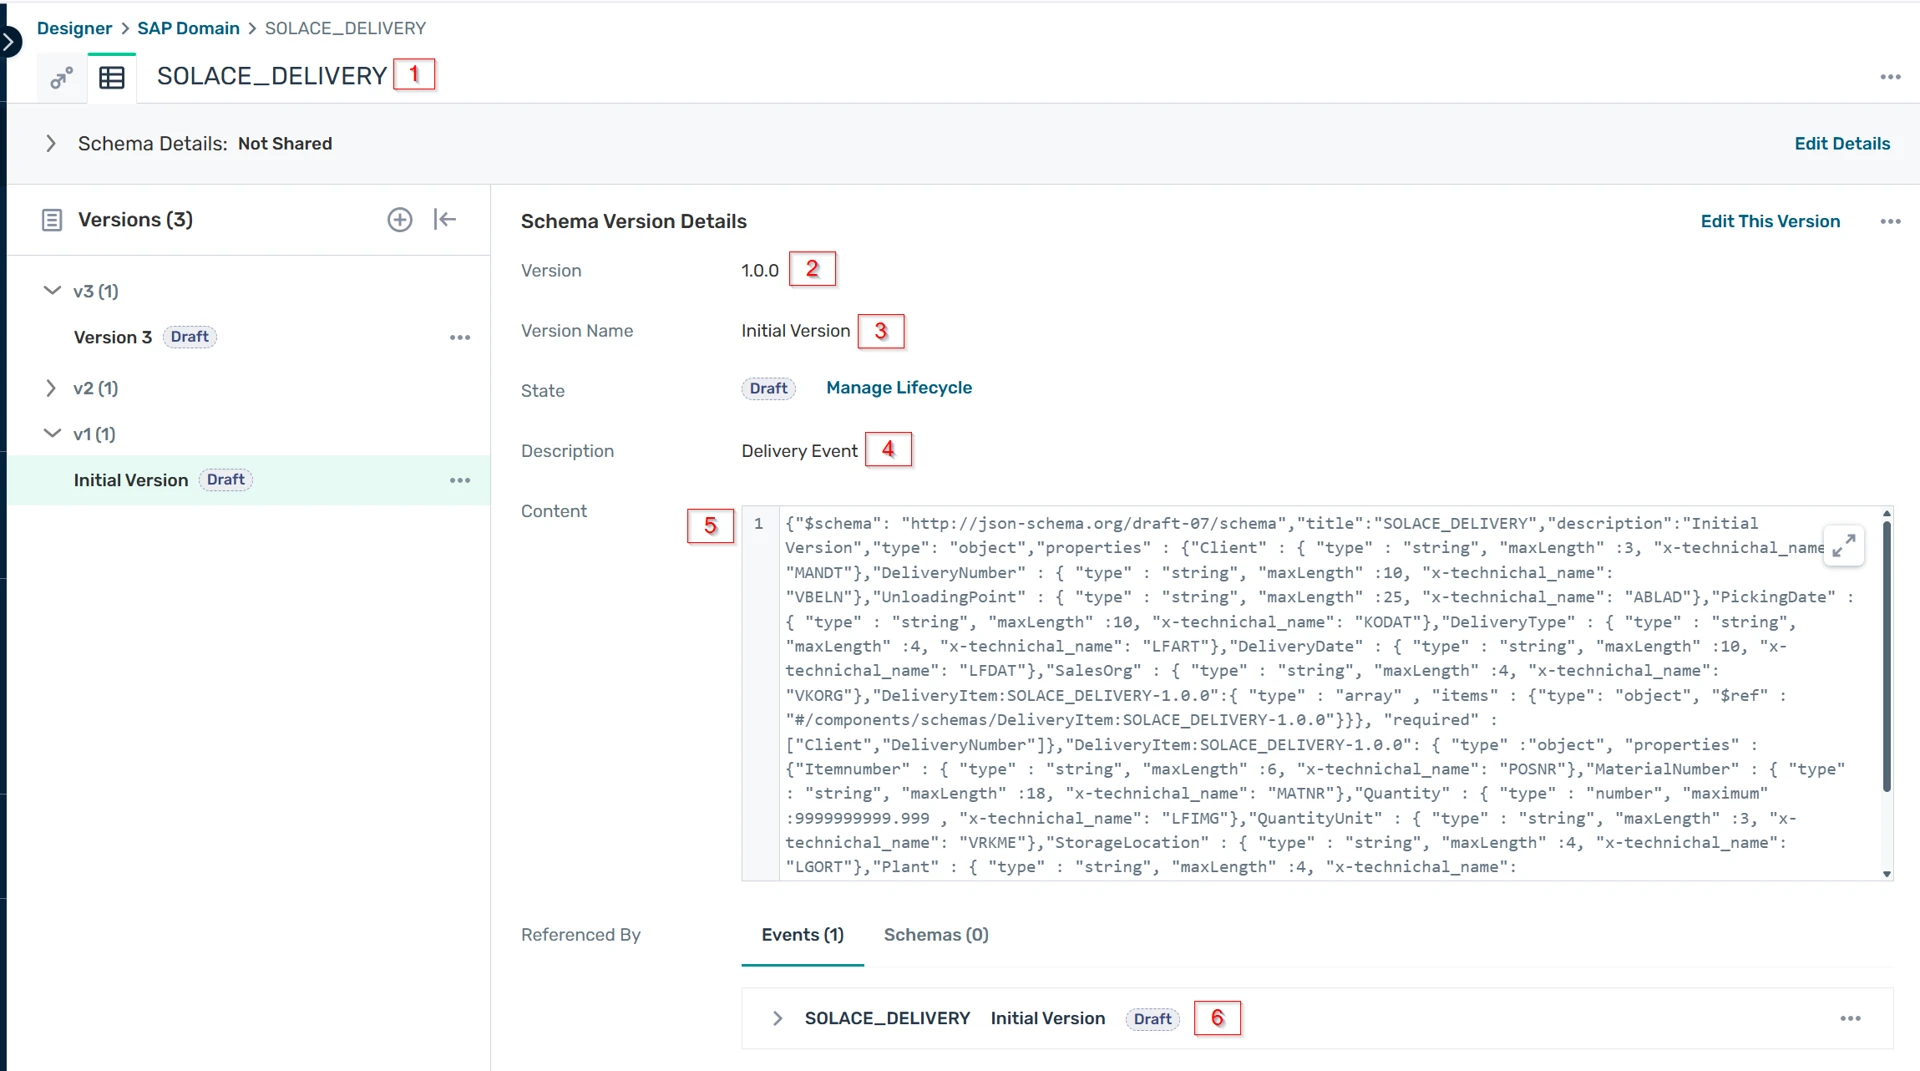1920x1071 pixels.
Task: Click the 'State' field label
Action: tap(542, 391)
